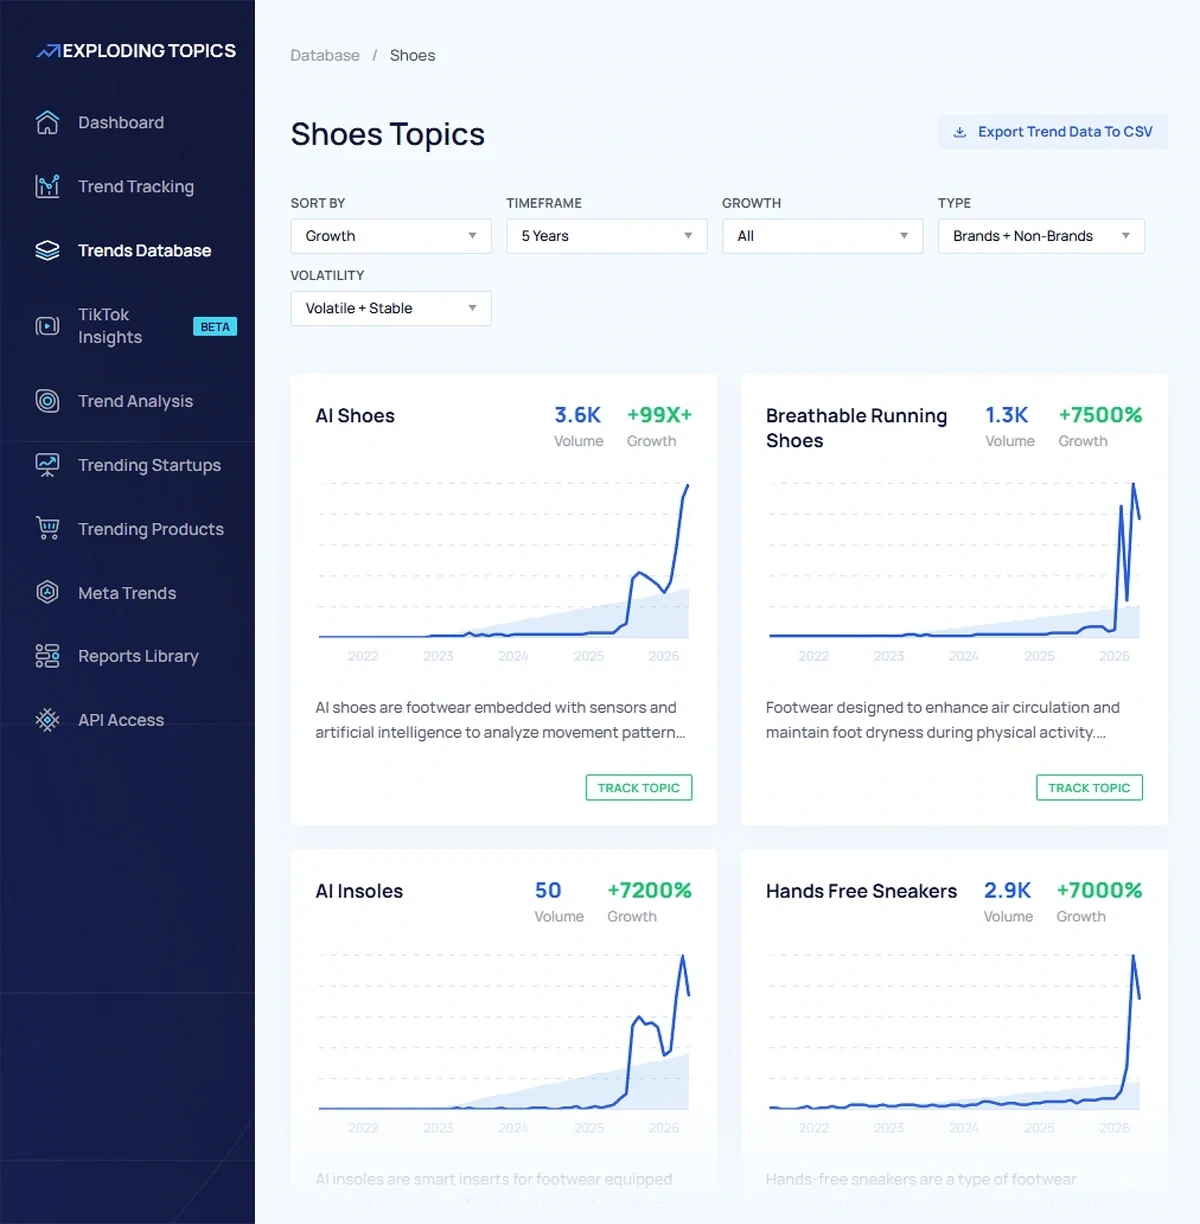1200x1224 pixels.
Task: Export Trend Data To CSV
Action: pos(1053,132)
